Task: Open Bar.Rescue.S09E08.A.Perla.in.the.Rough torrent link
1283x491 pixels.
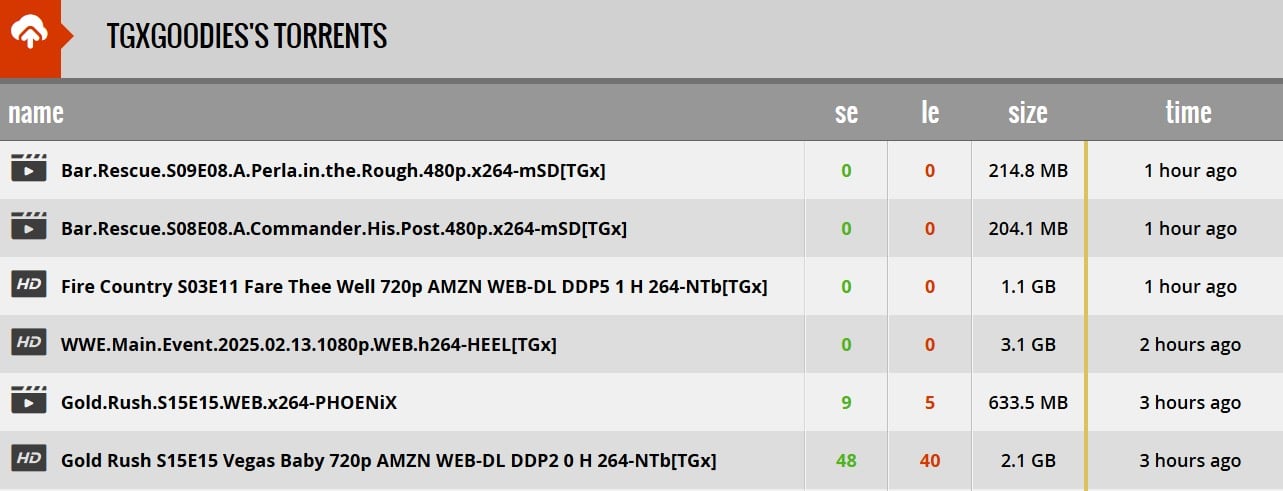Action: 333,171
